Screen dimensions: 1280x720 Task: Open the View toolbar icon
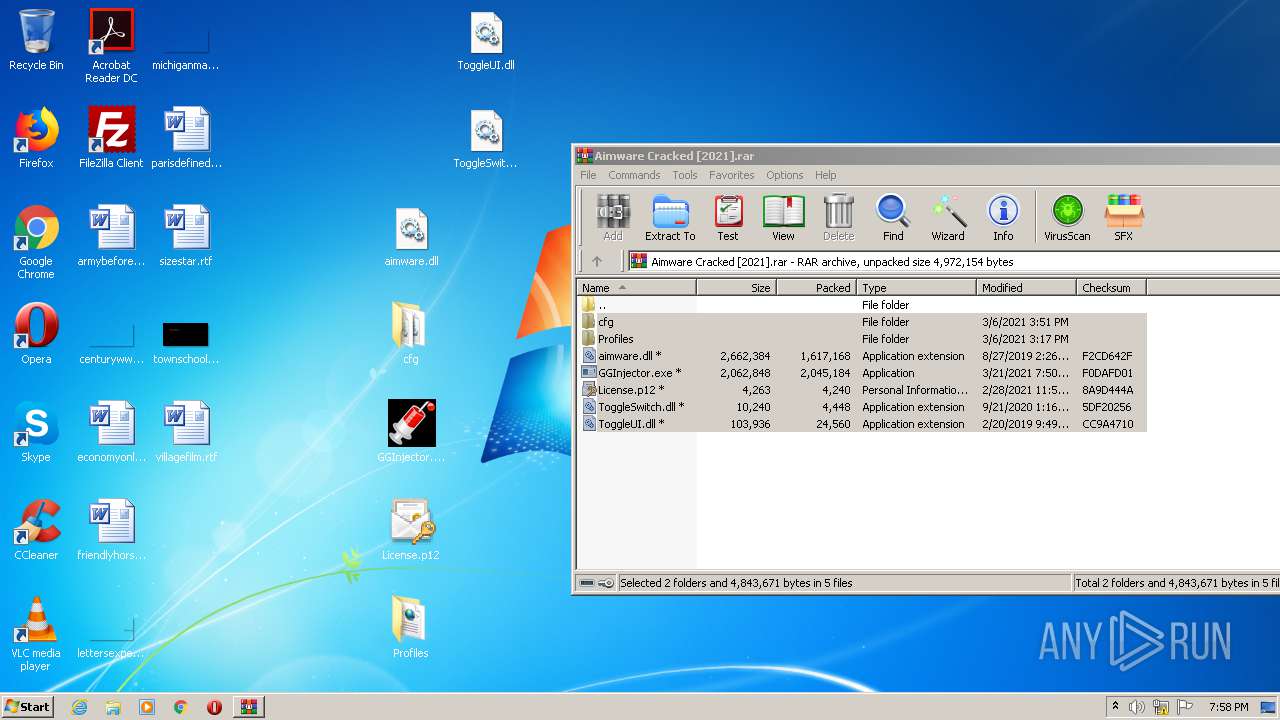pyautogui.click(x=783, y=218)
